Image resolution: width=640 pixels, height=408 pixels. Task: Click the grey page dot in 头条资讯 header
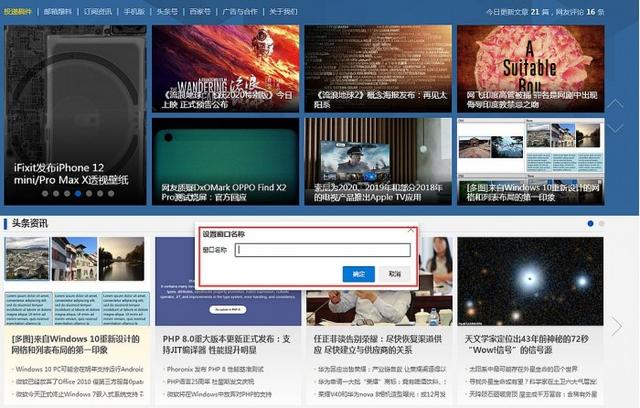601,224
